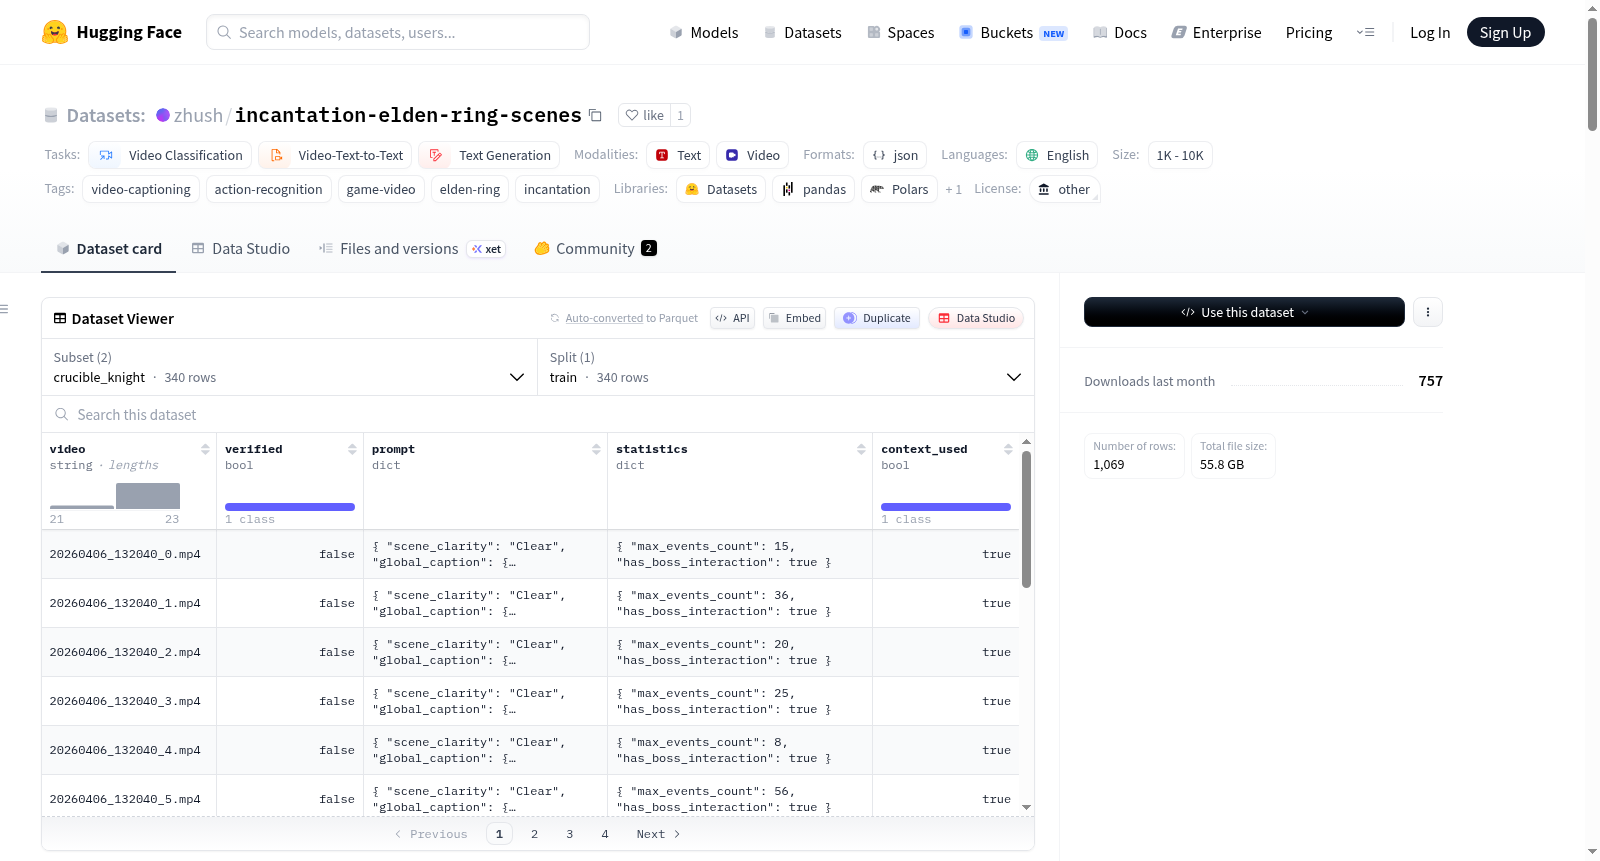Screen dimensions: 1600x861
Task: Select the English language tag
Action: (x=1057, y=155)
